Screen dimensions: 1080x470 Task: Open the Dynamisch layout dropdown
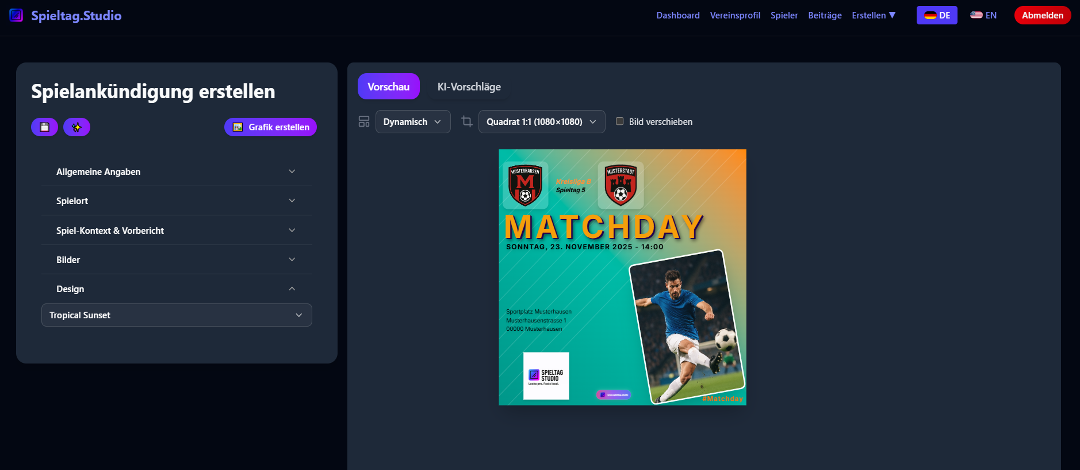click(413, 121)
